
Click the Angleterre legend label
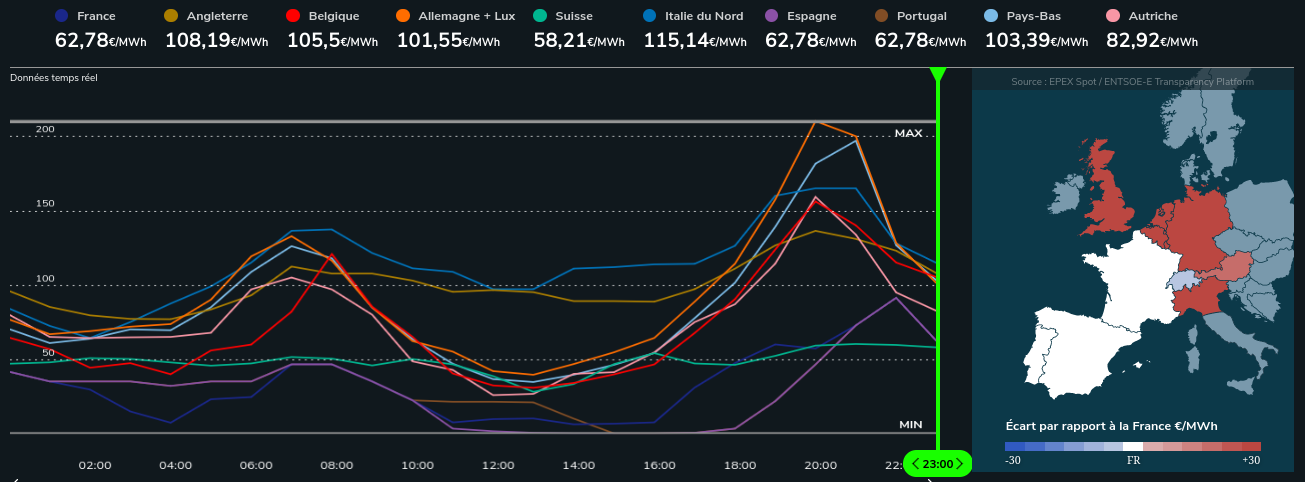(x=217, y=16)
